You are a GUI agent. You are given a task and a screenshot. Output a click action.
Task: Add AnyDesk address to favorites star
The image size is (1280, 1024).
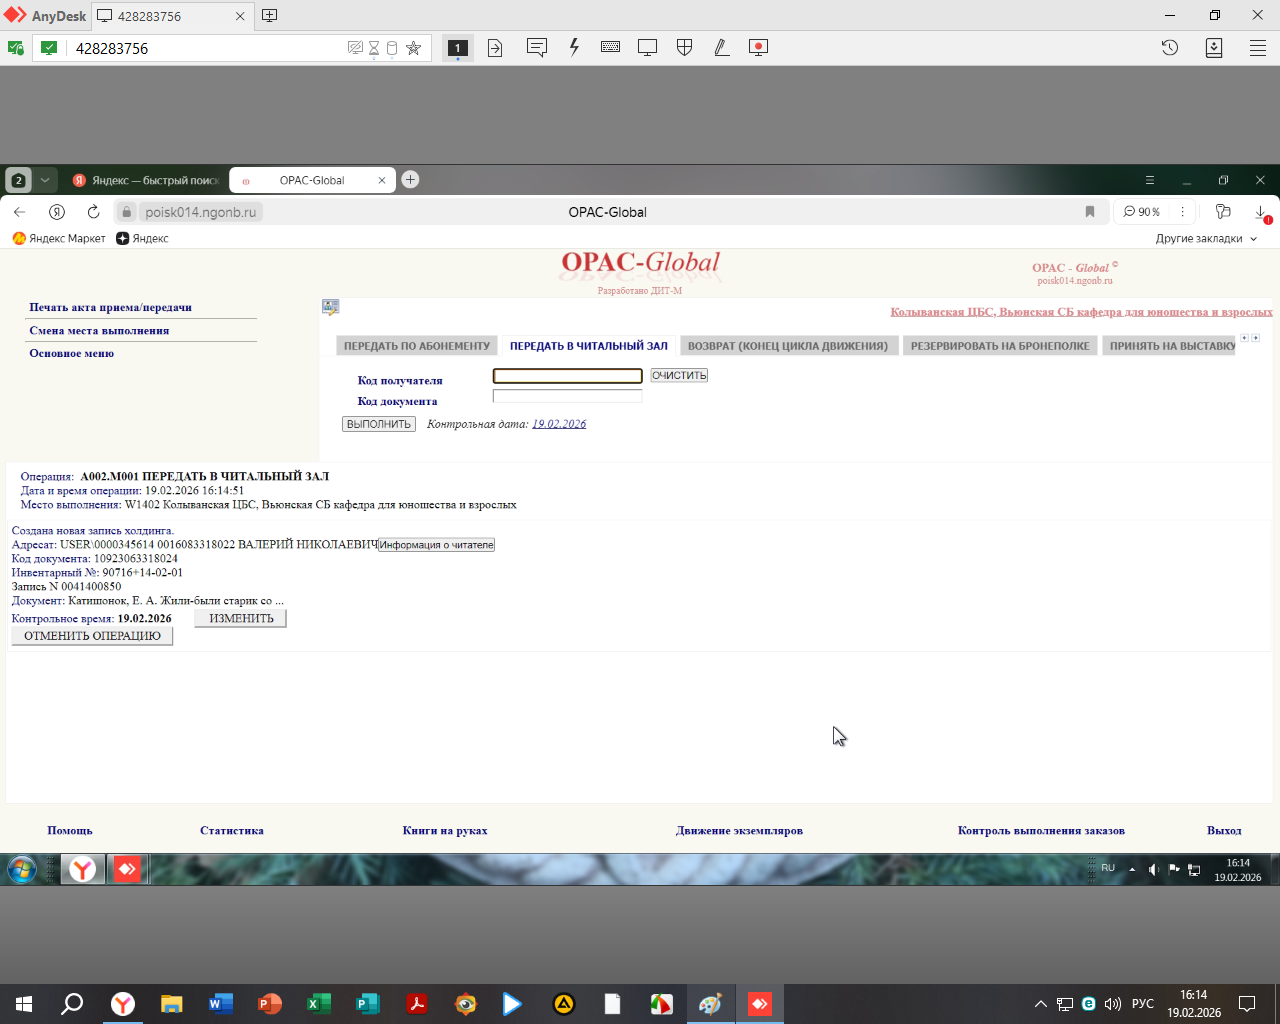click(x=413, y=48)
